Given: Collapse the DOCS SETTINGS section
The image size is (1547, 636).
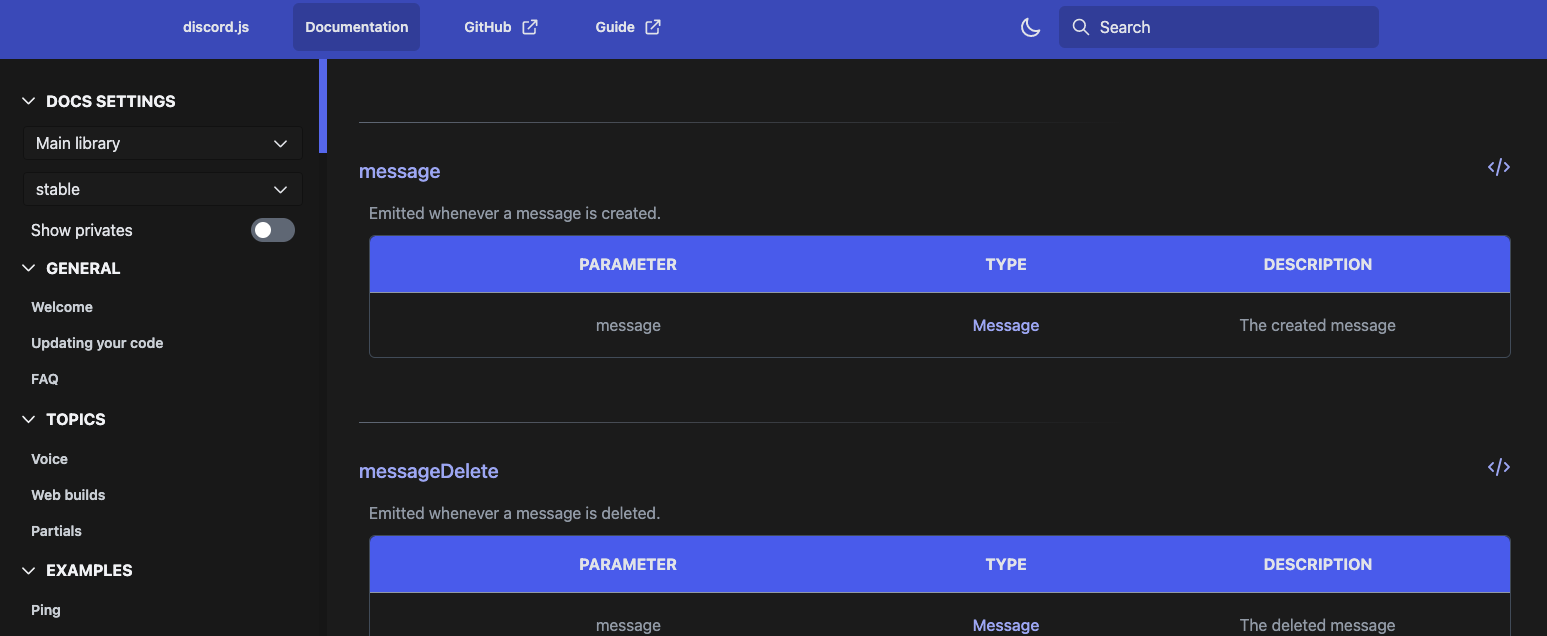Looking at the screenshot, I should (x=27, y=100).
